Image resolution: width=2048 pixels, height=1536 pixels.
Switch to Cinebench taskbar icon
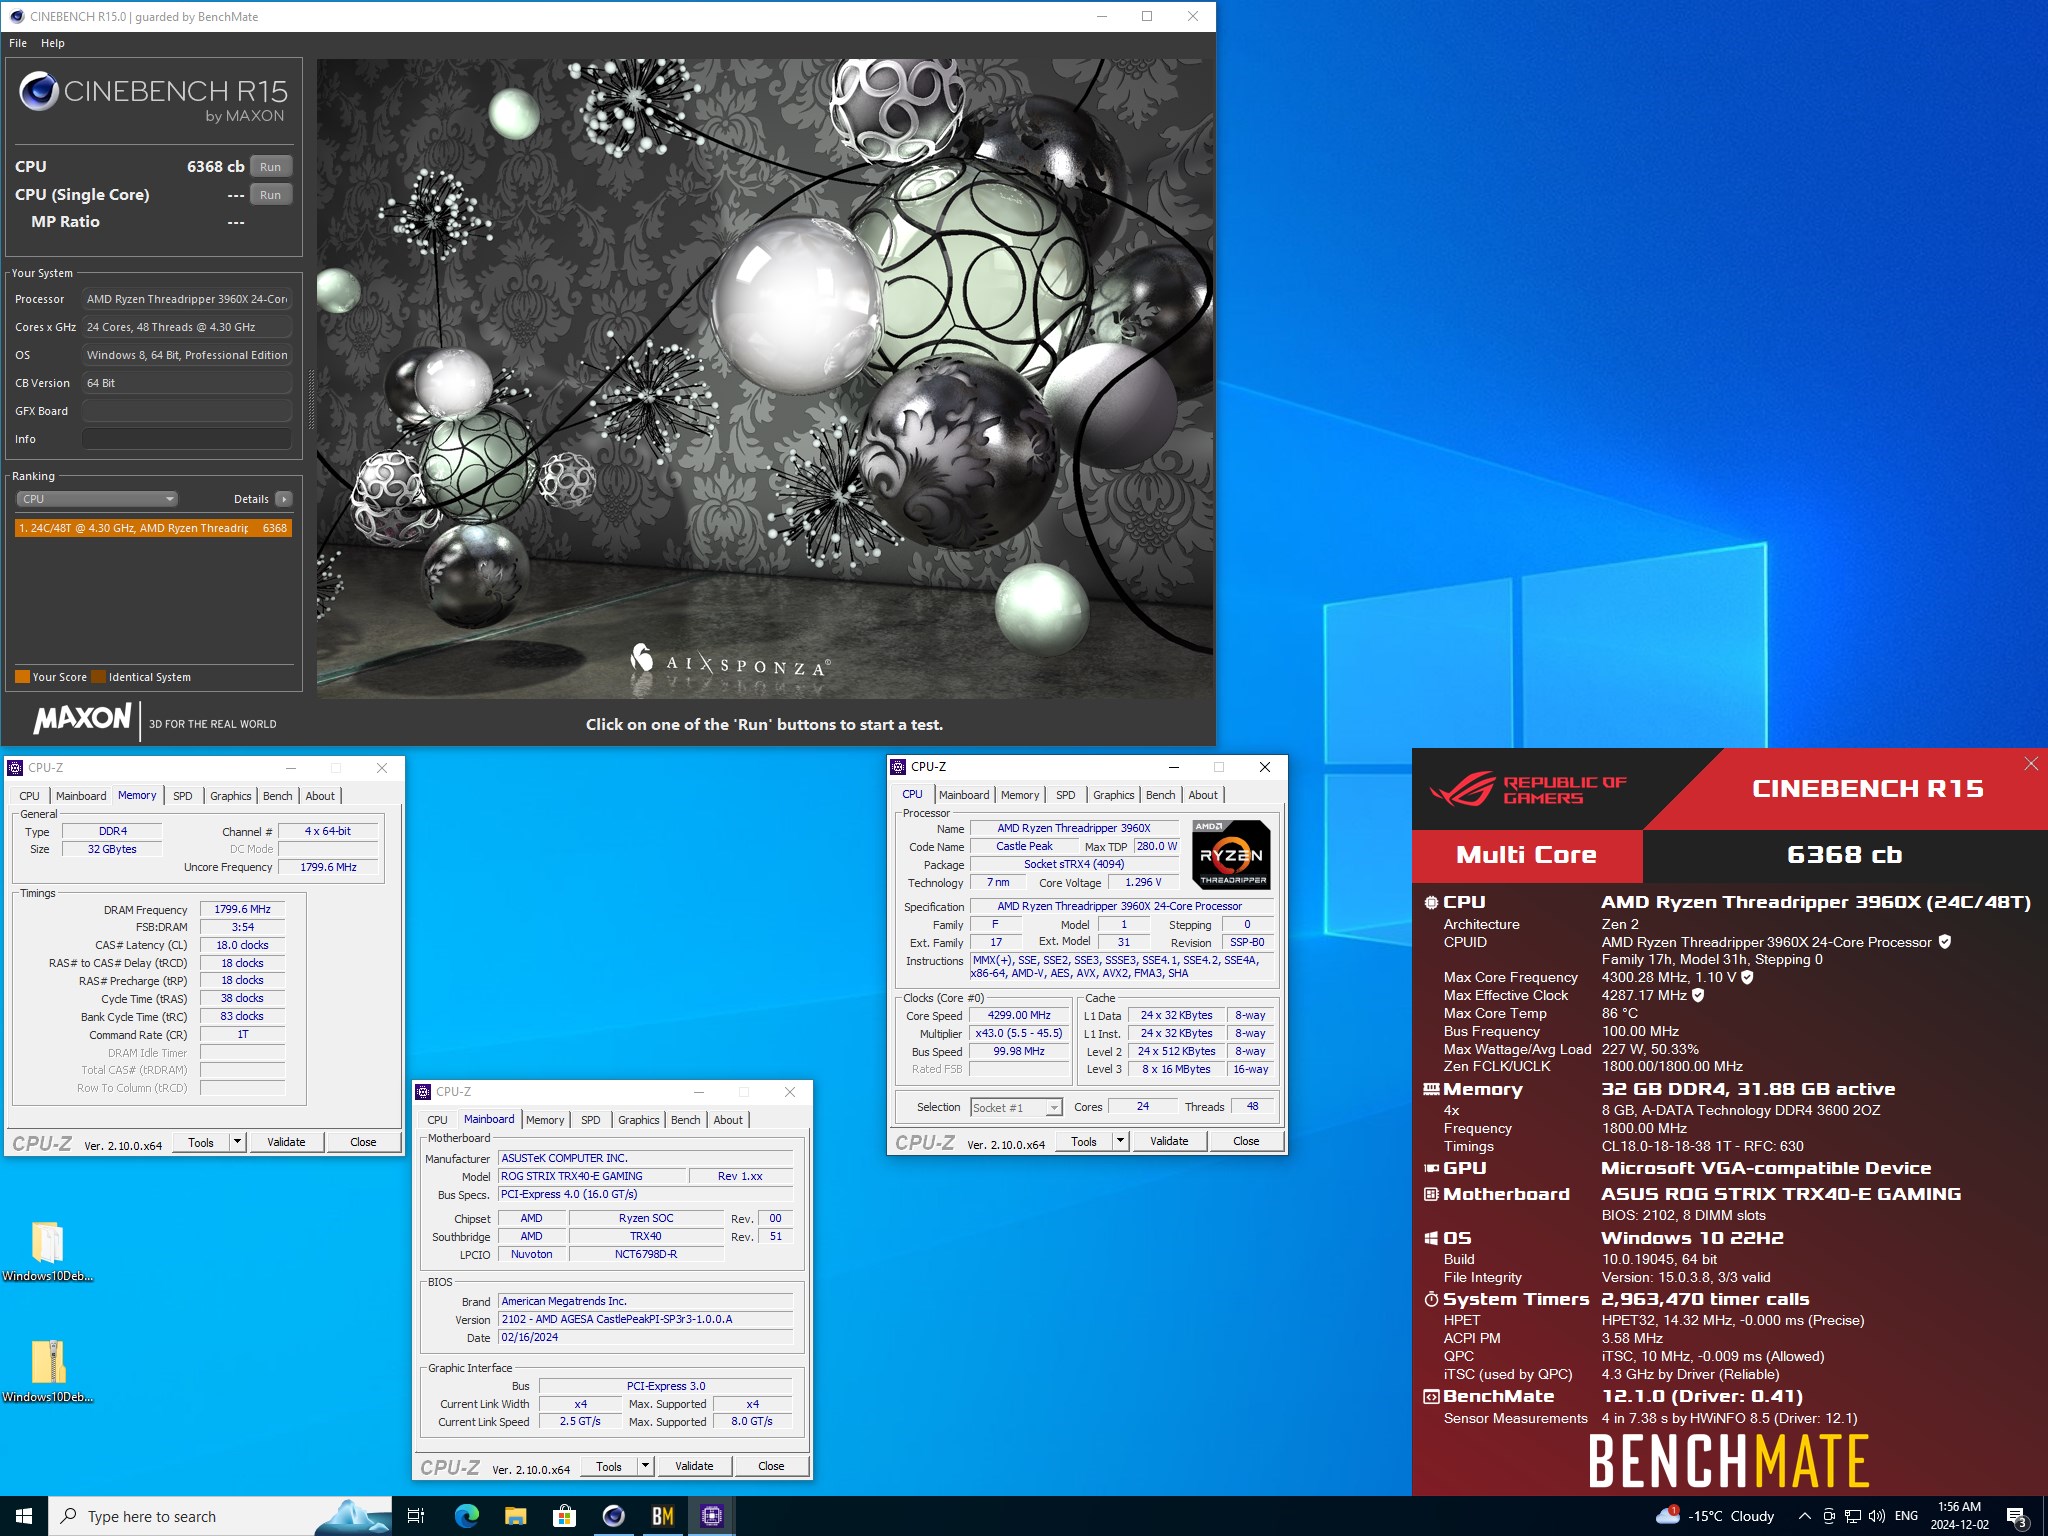(613, 1516)
